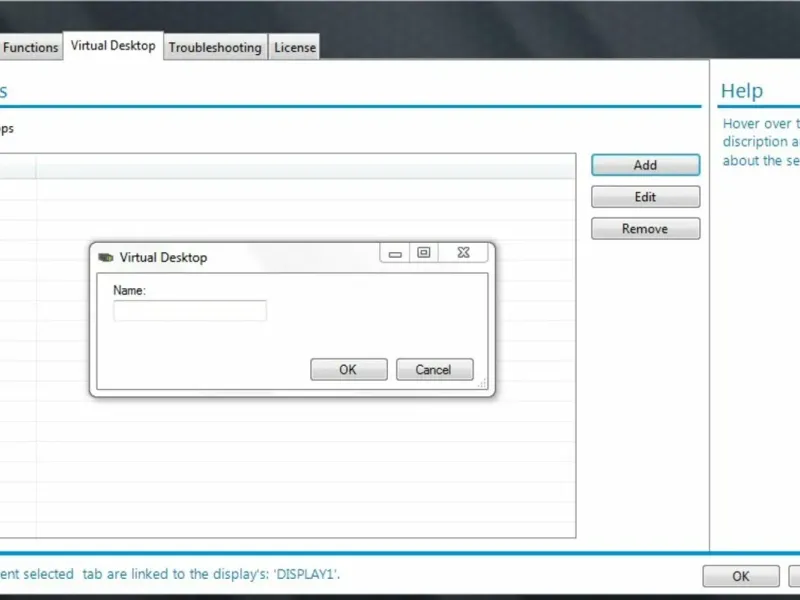Open the License tab

(294, 47)
